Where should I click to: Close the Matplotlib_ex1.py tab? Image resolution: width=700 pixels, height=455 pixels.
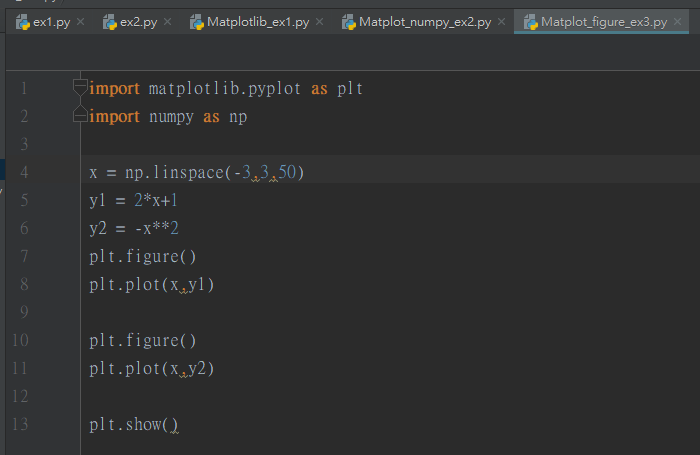coord(319,21)
